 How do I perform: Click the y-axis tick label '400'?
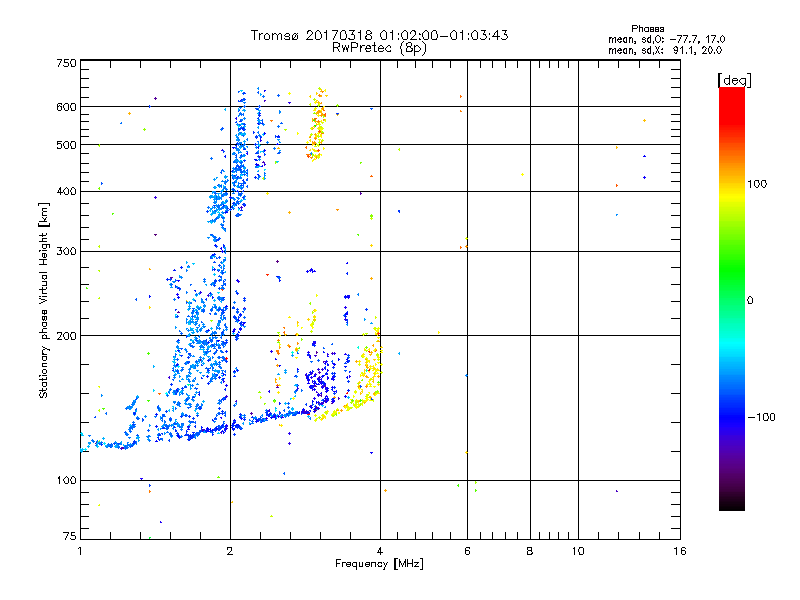(x=67, y=191)
